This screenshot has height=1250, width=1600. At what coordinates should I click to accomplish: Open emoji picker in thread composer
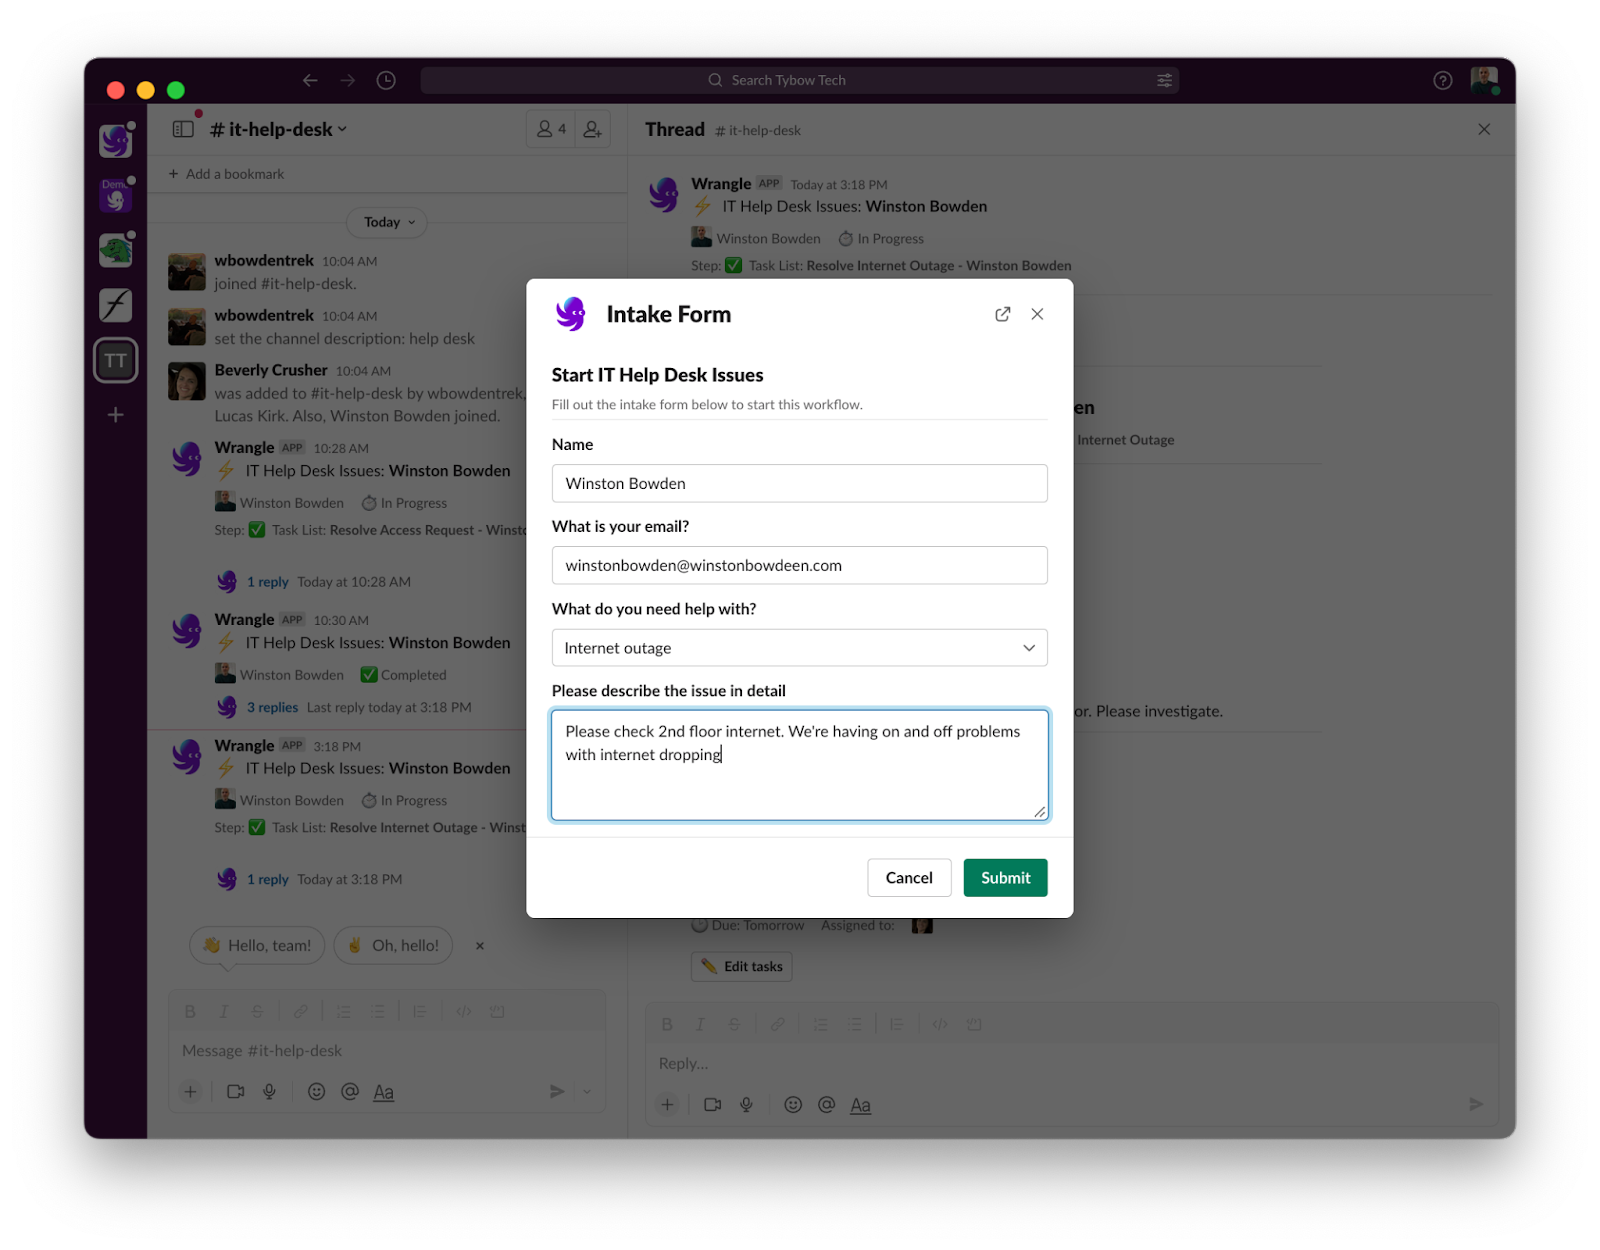[x=793, y=1105]
